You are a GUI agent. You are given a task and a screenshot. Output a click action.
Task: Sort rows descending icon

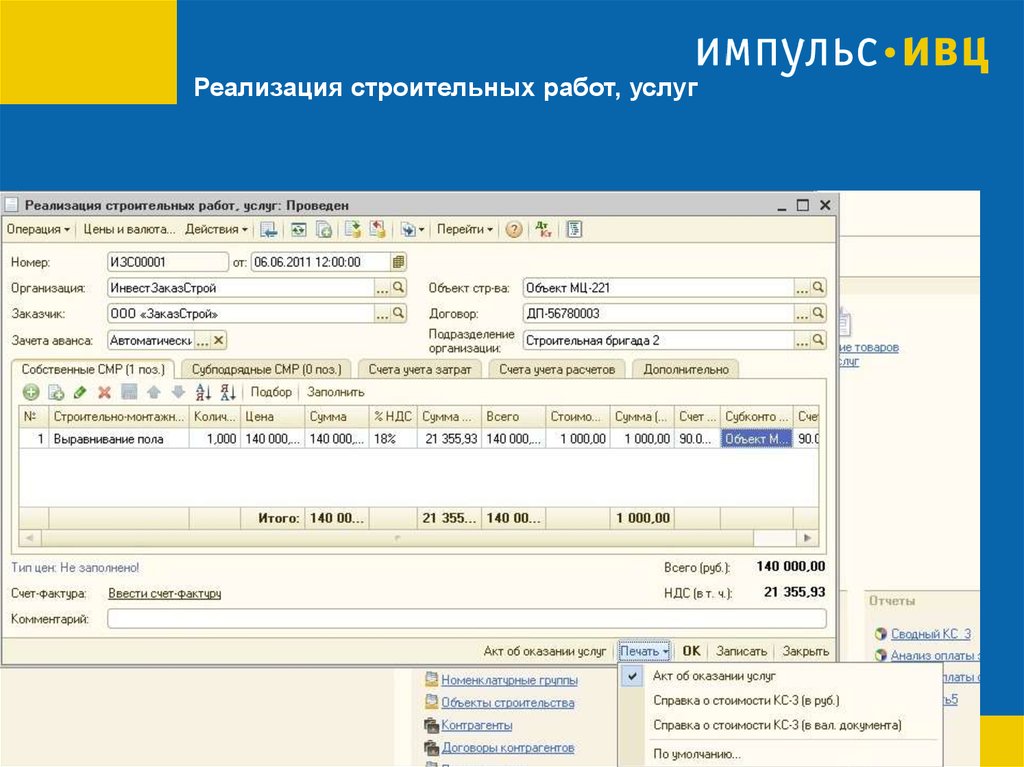tap(228, 392)
